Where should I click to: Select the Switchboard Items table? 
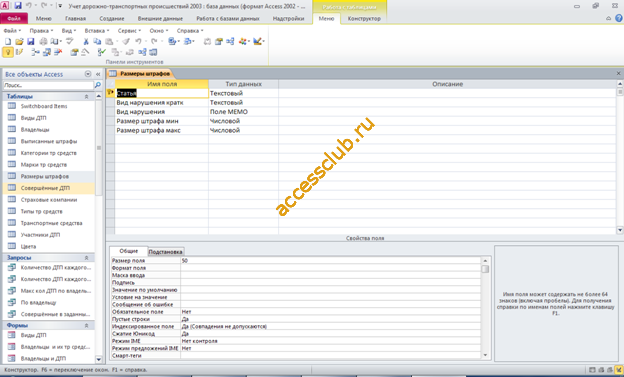tap(49, 106)
